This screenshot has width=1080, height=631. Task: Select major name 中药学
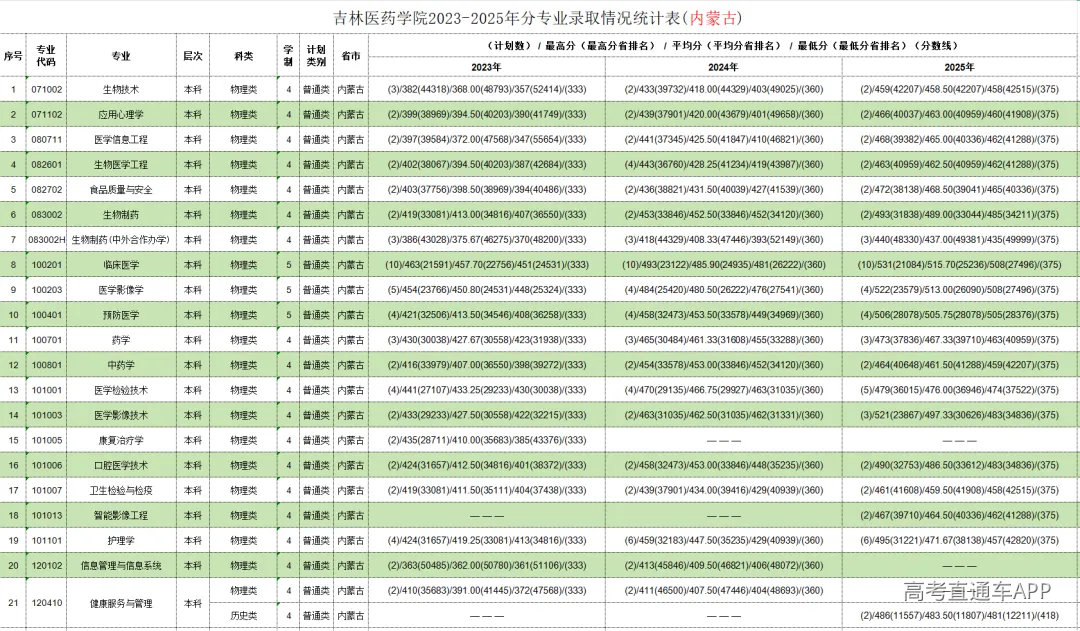[x=121, y=365]
